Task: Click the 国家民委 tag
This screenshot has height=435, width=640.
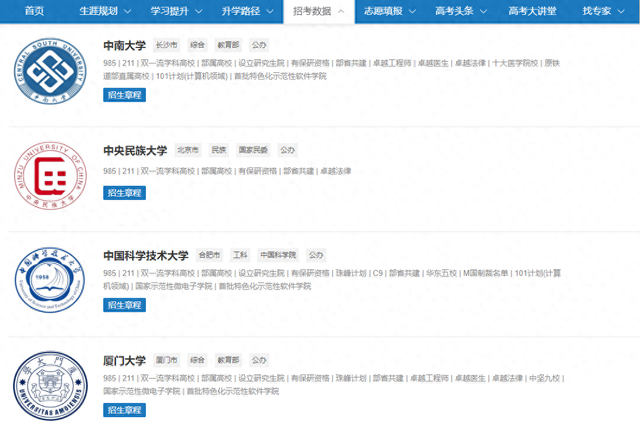Action: coord(253,150)
